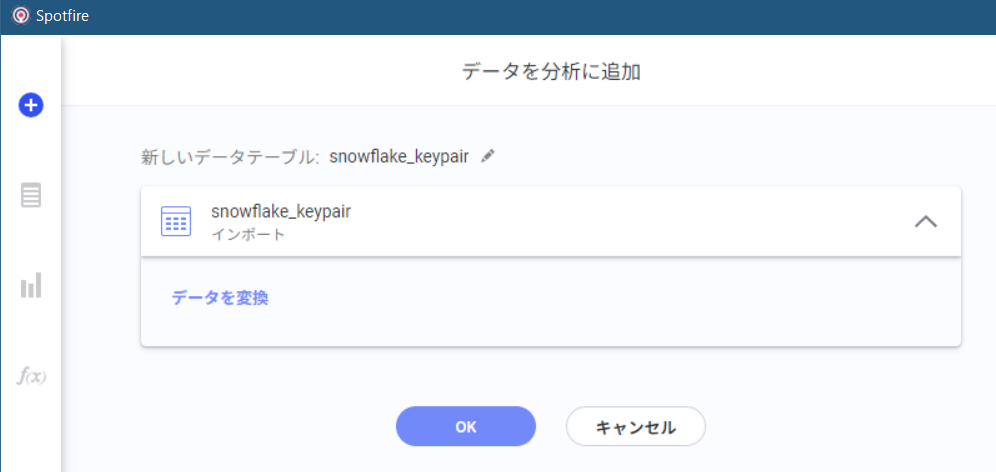996x472 pixels.
Task: Confirm with the OK button
Action: 466,426
